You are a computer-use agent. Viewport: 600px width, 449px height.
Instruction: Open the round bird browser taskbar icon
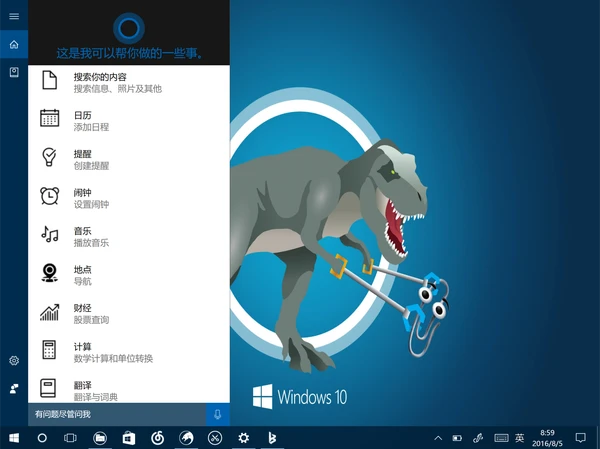tap(186, 438)
